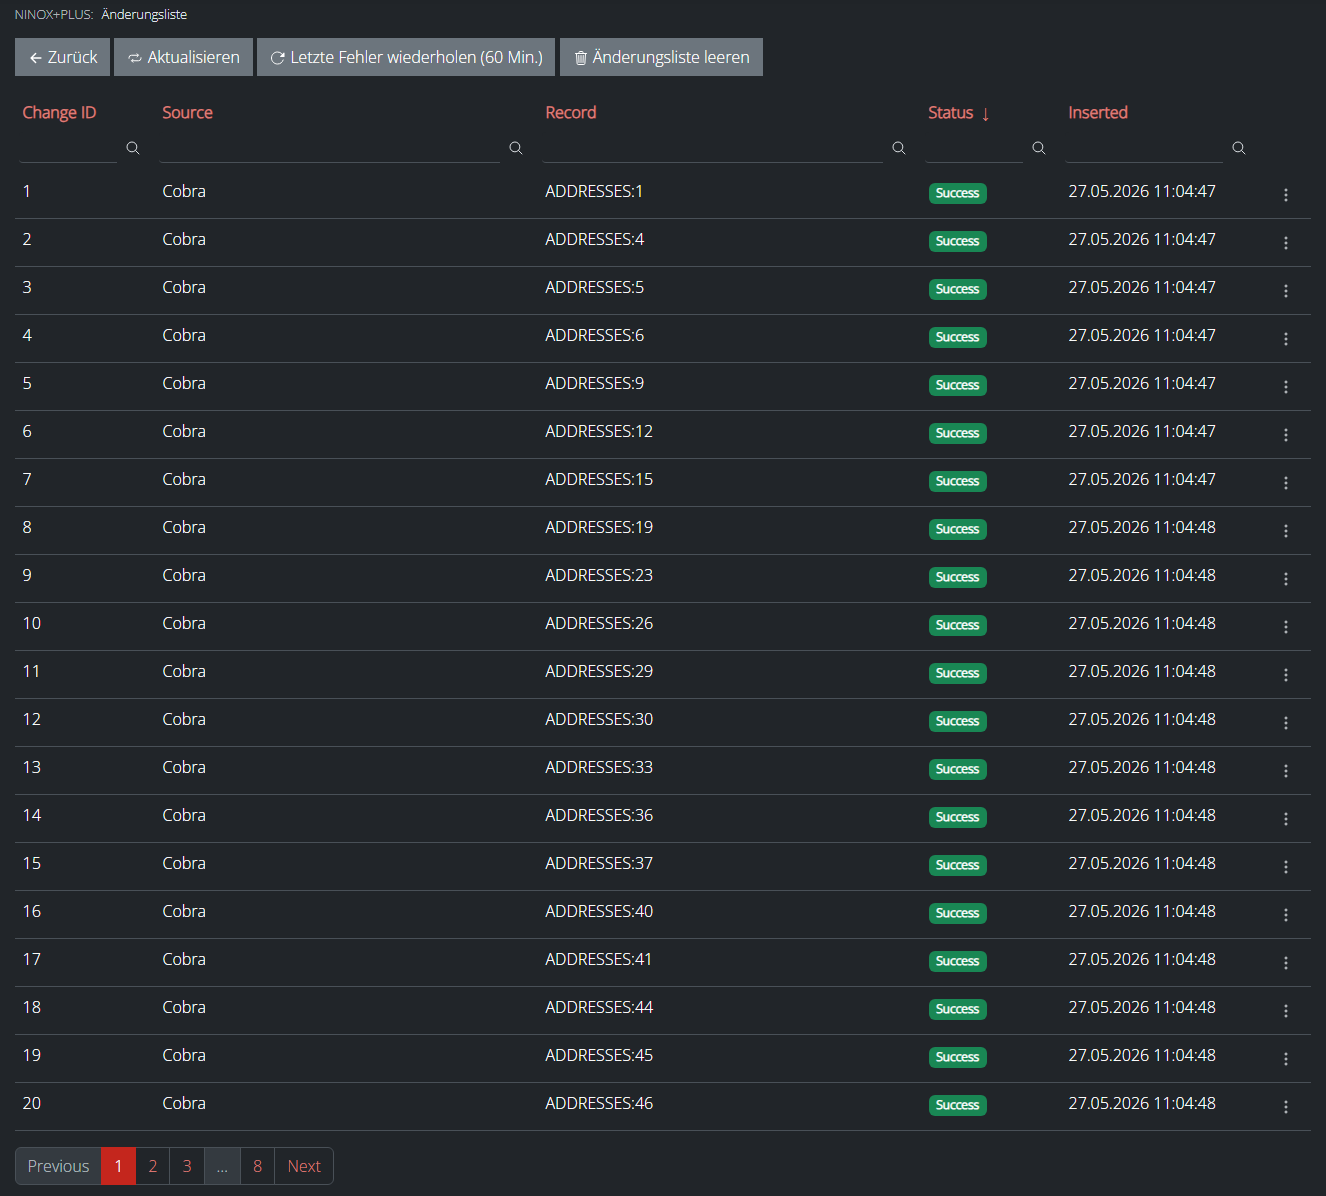Screen dimensions: 1326x1196
Task: Focus the Record filter input
Action: coord(713,148)
